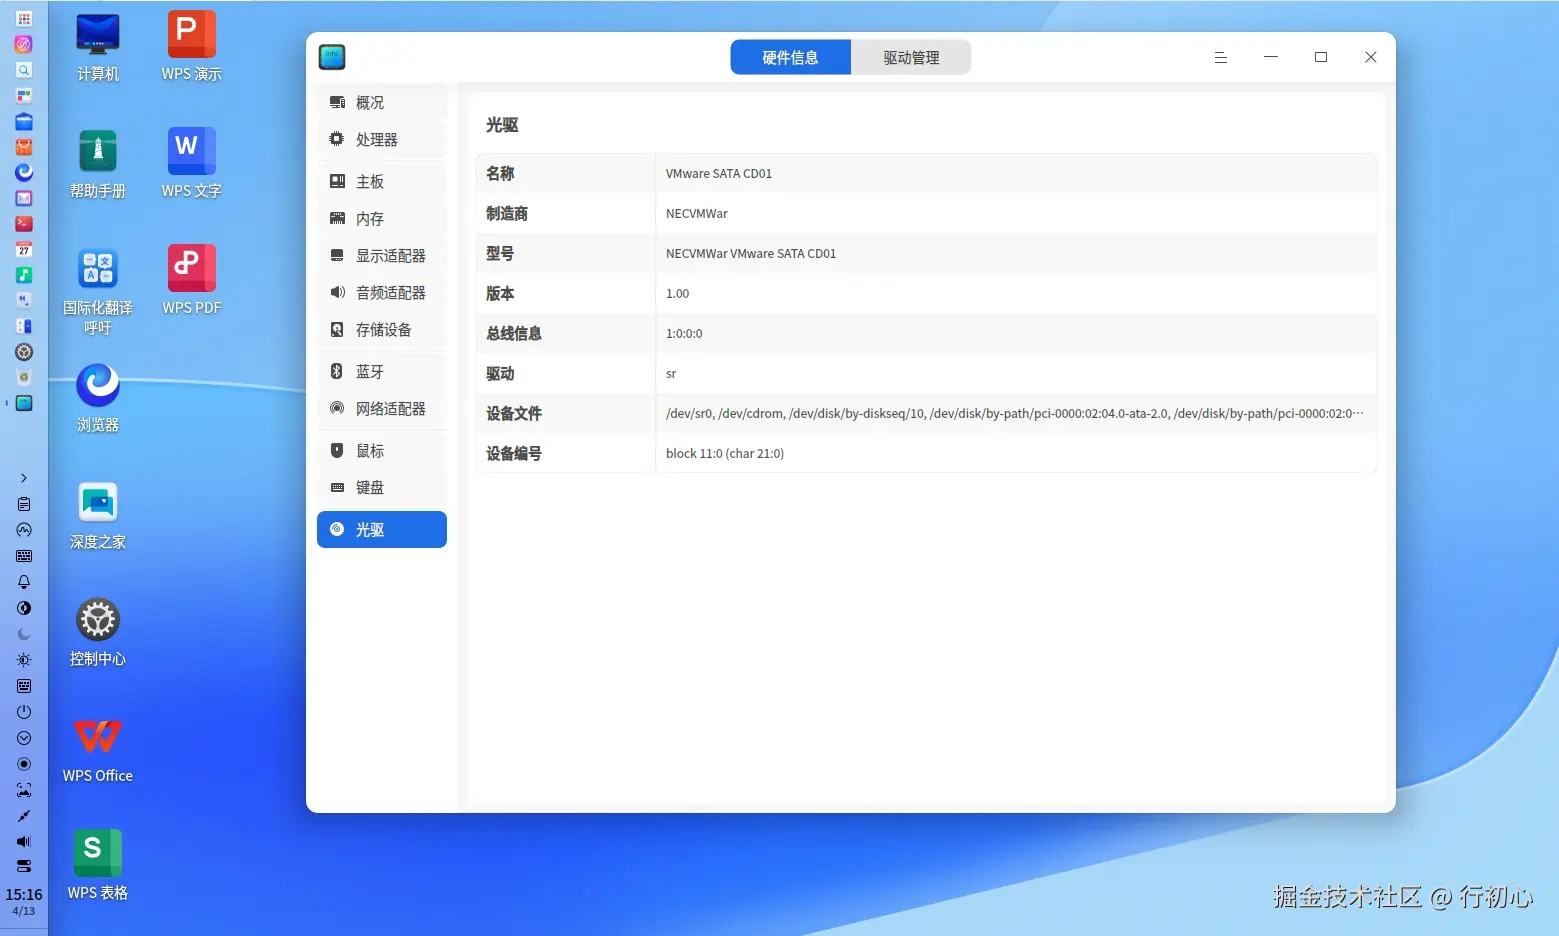Click the power icon in the tray

coord(24,712)
